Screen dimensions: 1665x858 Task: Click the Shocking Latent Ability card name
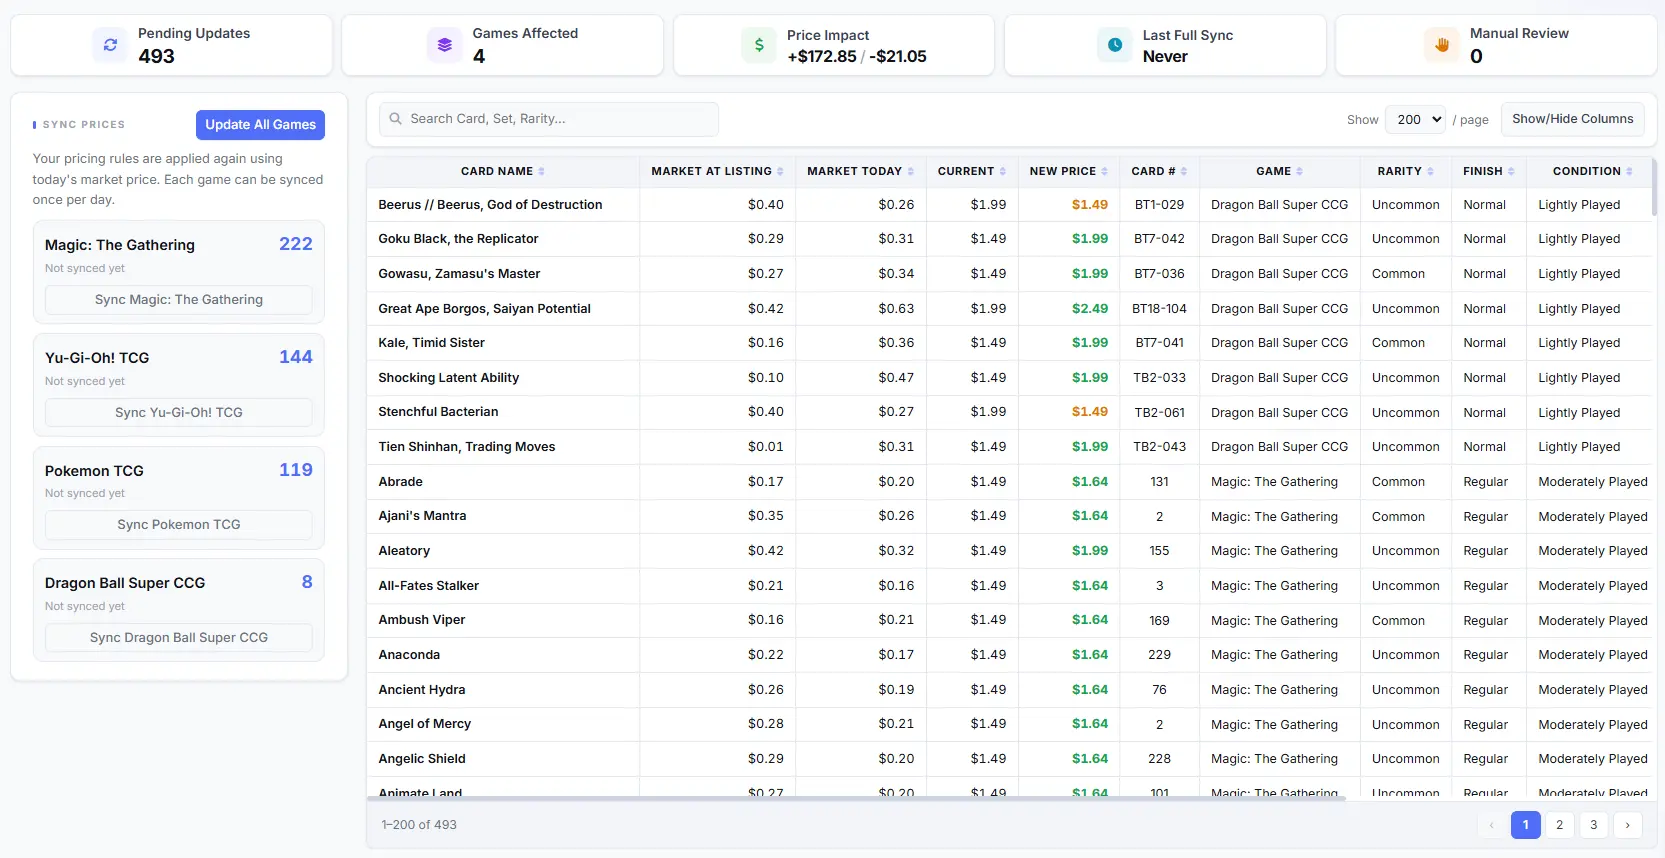pos(448,378)
